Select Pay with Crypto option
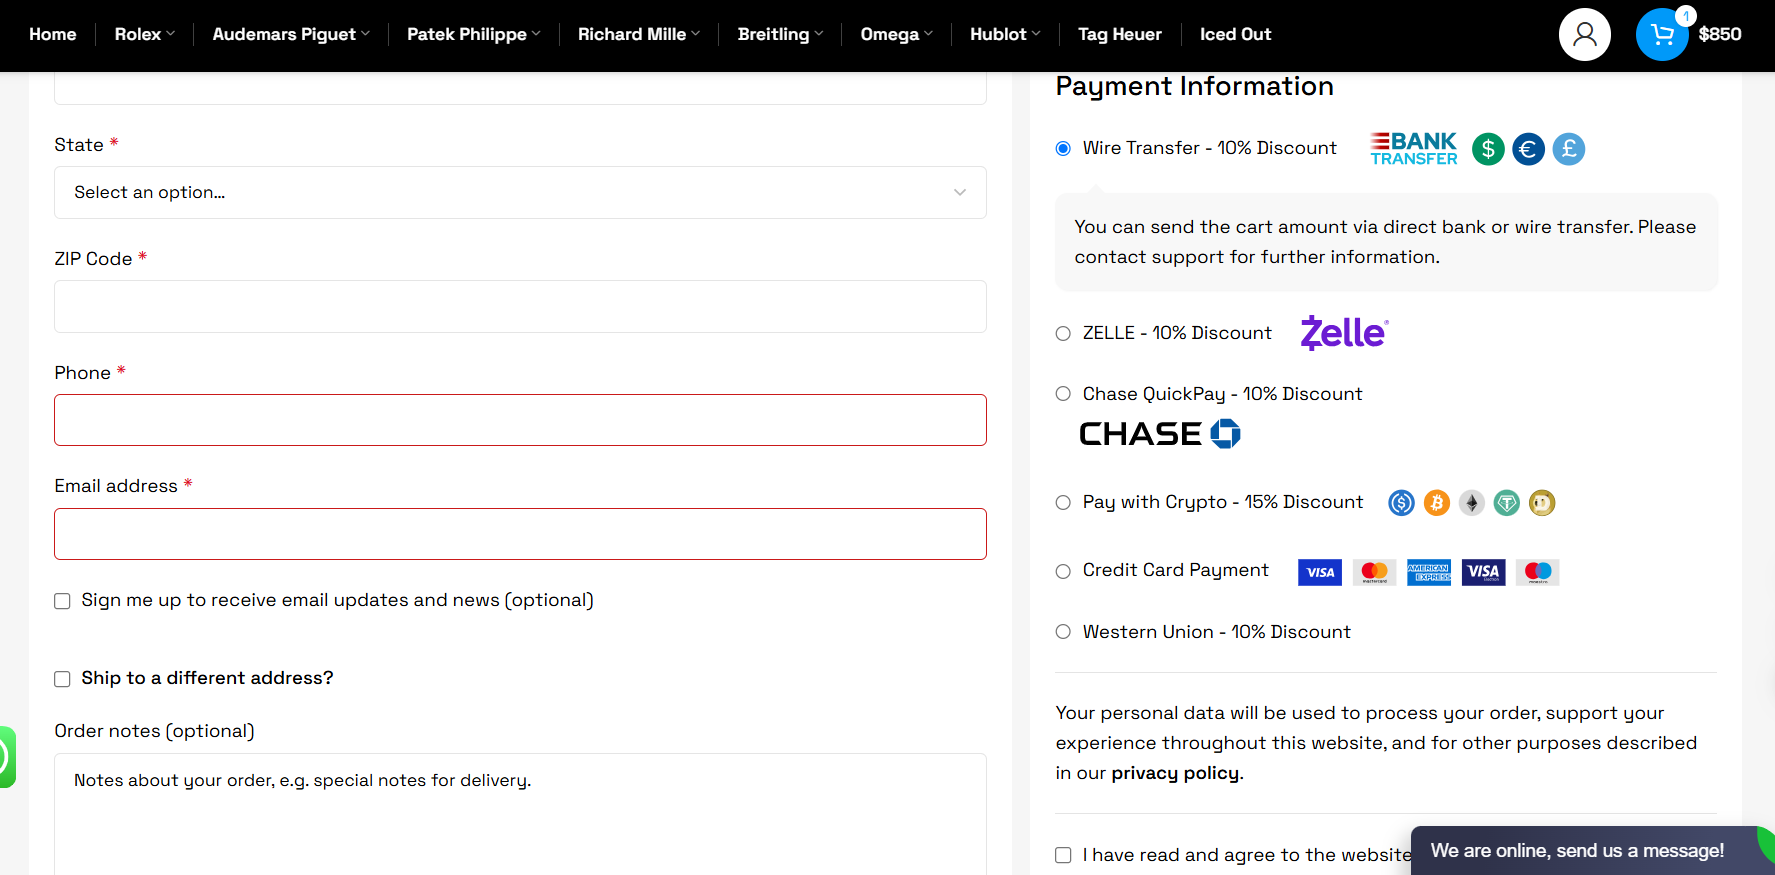1775x875 pixels. click(1063, 503)
